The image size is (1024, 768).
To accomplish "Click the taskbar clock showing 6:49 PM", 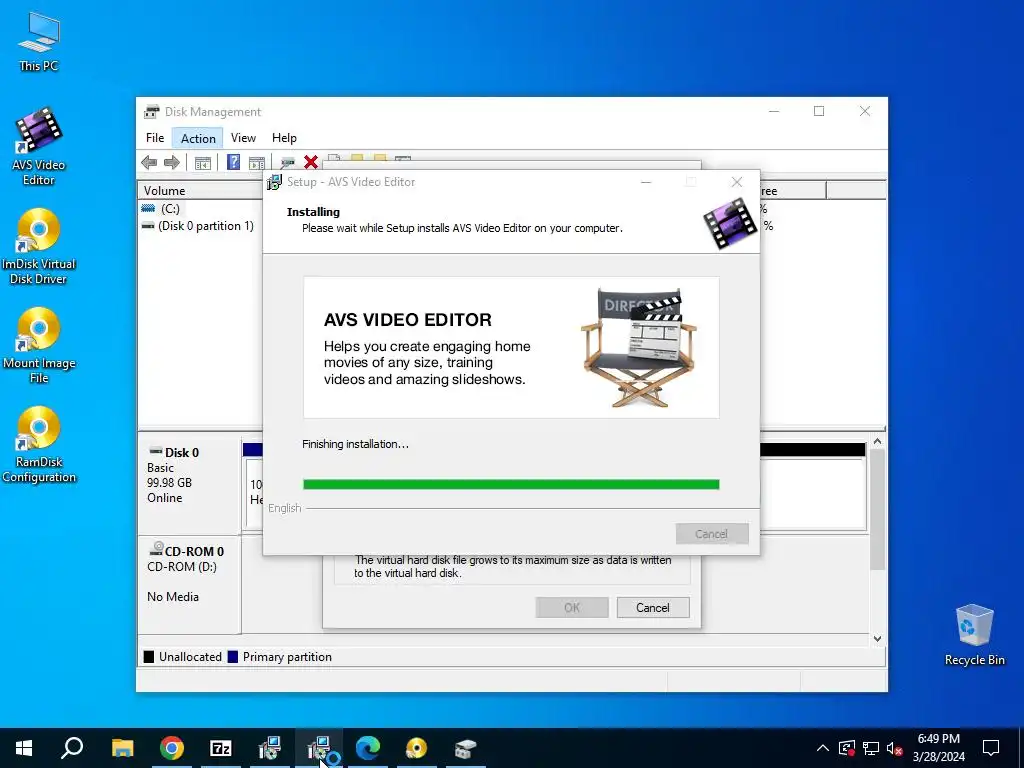I will coord(938,748).
